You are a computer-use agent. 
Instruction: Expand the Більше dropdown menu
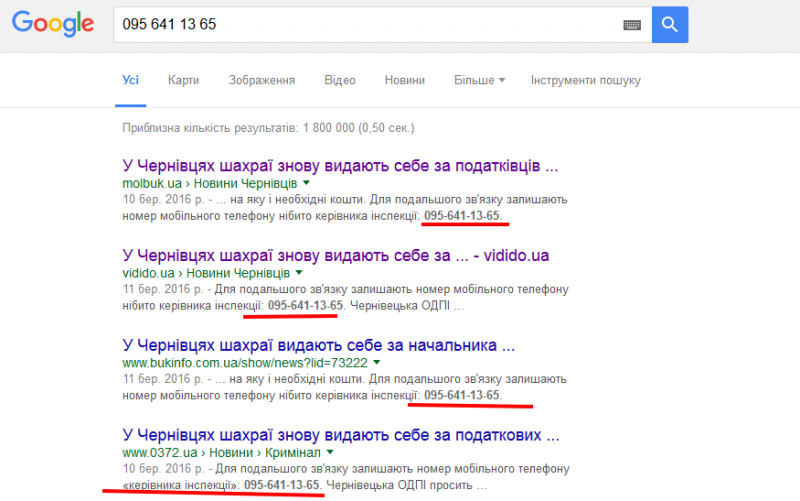(480, 81)
